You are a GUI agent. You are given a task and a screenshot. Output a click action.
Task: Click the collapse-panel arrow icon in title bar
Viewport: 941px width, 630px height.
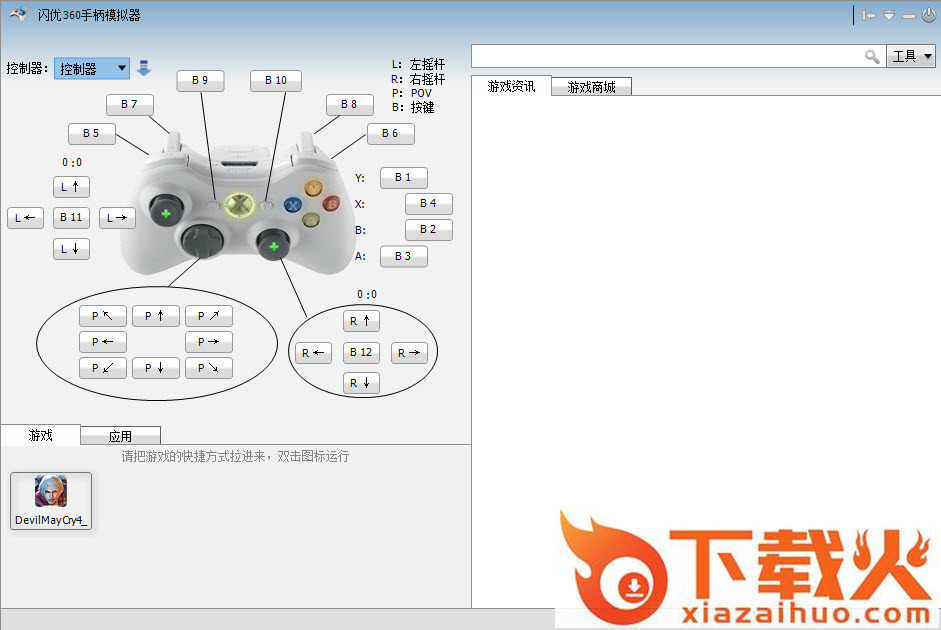[x=868, y=15]
